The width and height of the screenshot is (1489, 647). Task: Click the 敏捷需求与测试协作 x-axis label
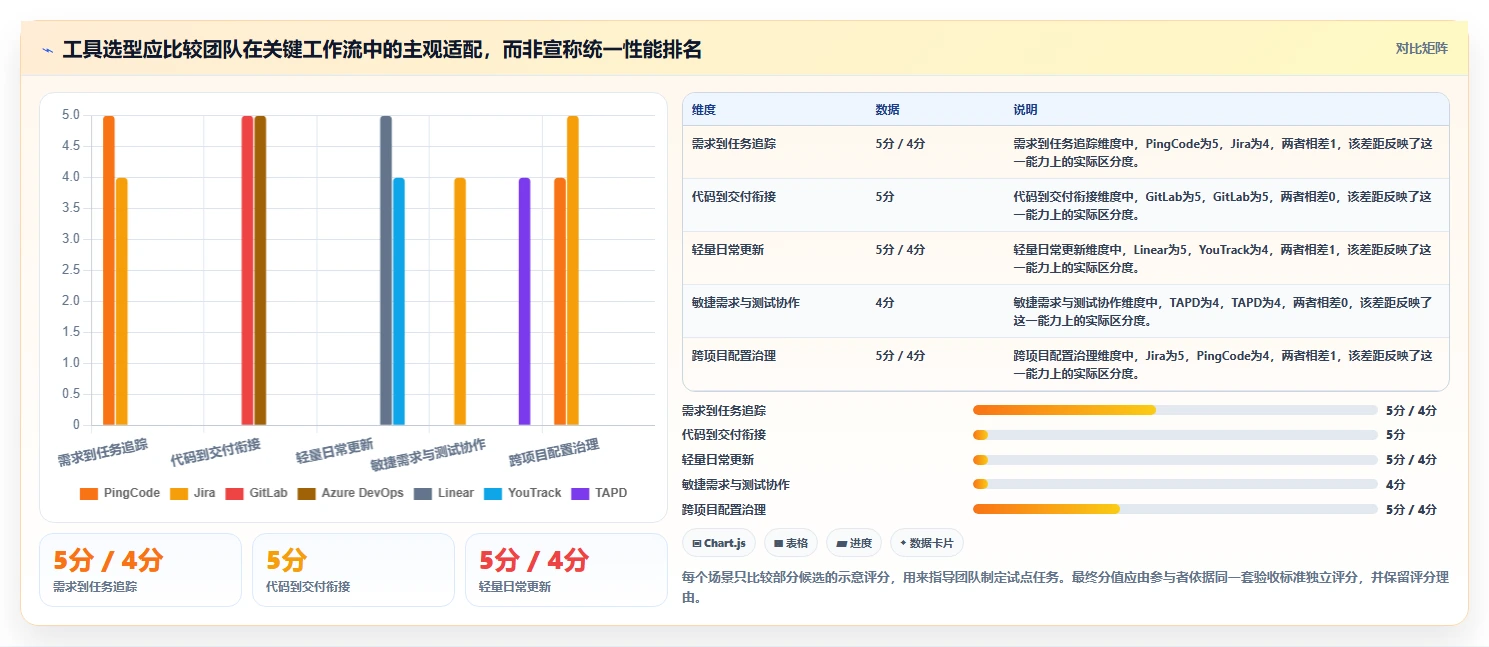point(428,455)
